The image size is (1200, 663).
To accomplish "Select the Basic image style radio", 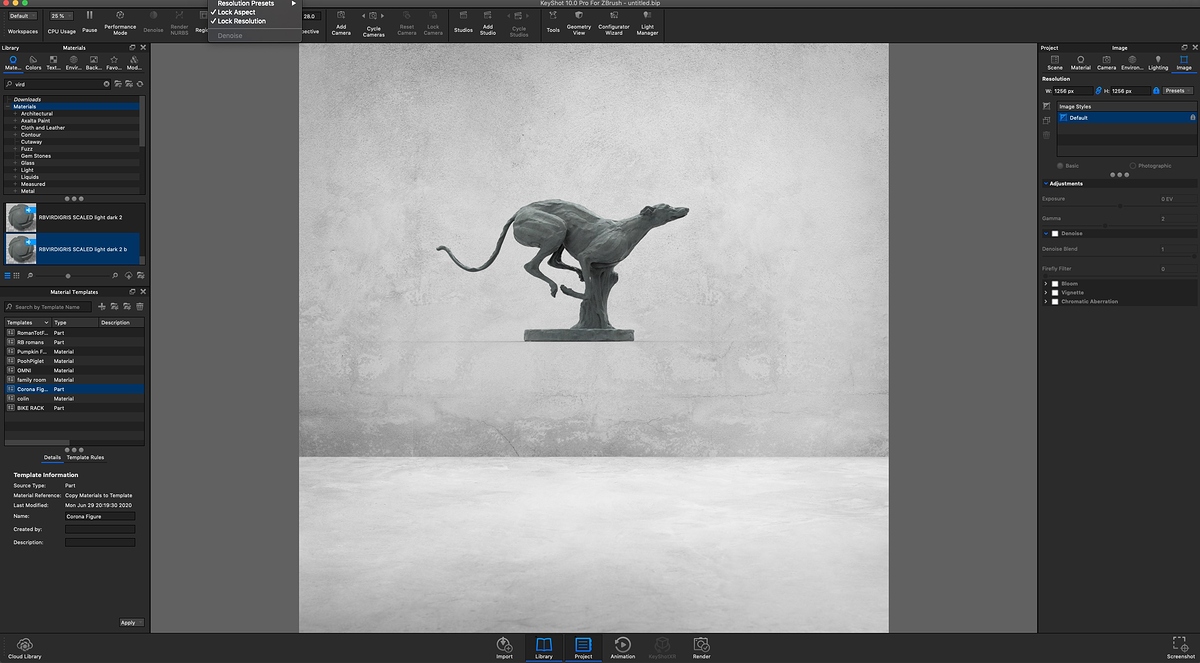I will (1060, 165).
